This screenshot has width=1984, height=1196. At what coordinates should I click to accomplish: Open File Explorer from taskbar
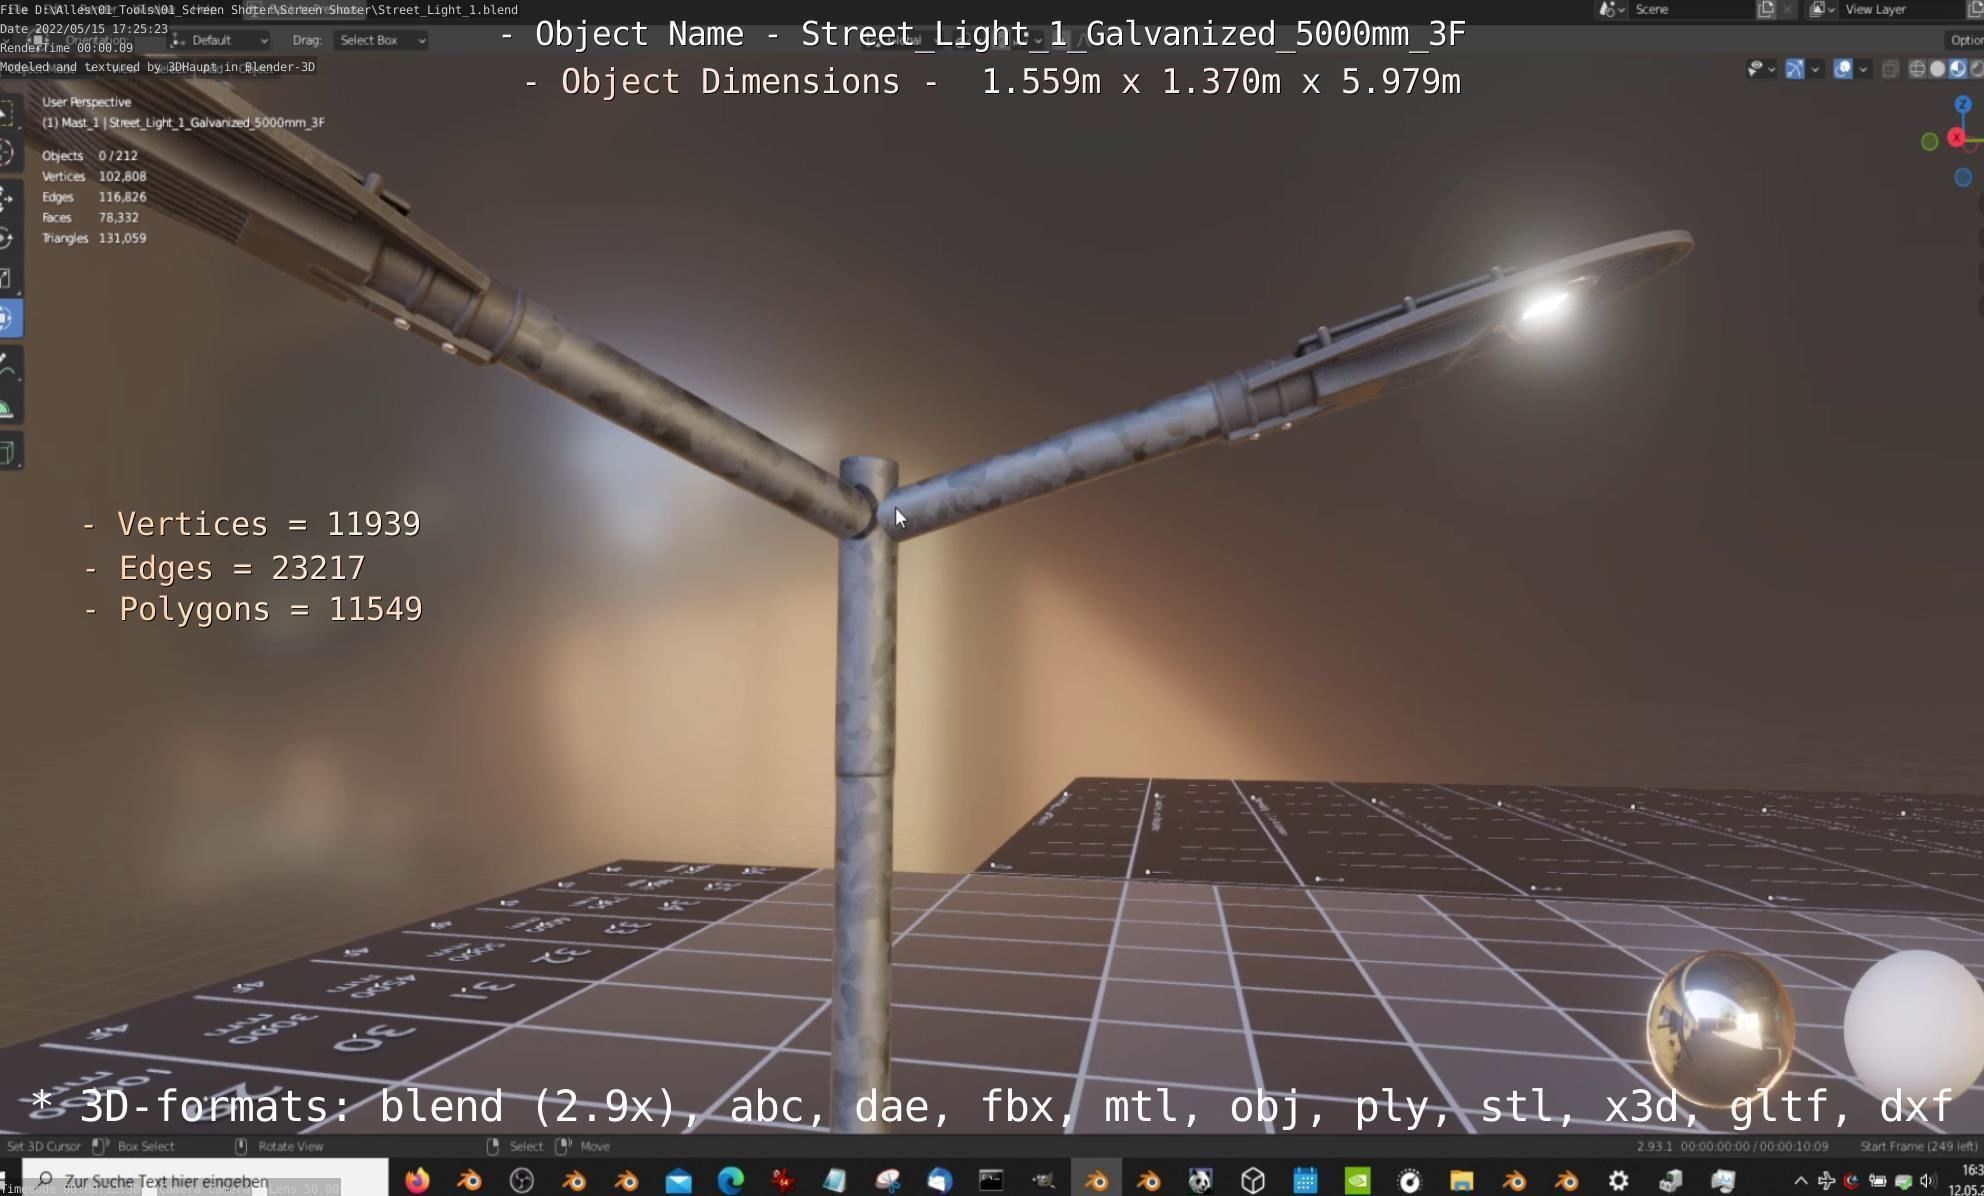point(1461,1181)
